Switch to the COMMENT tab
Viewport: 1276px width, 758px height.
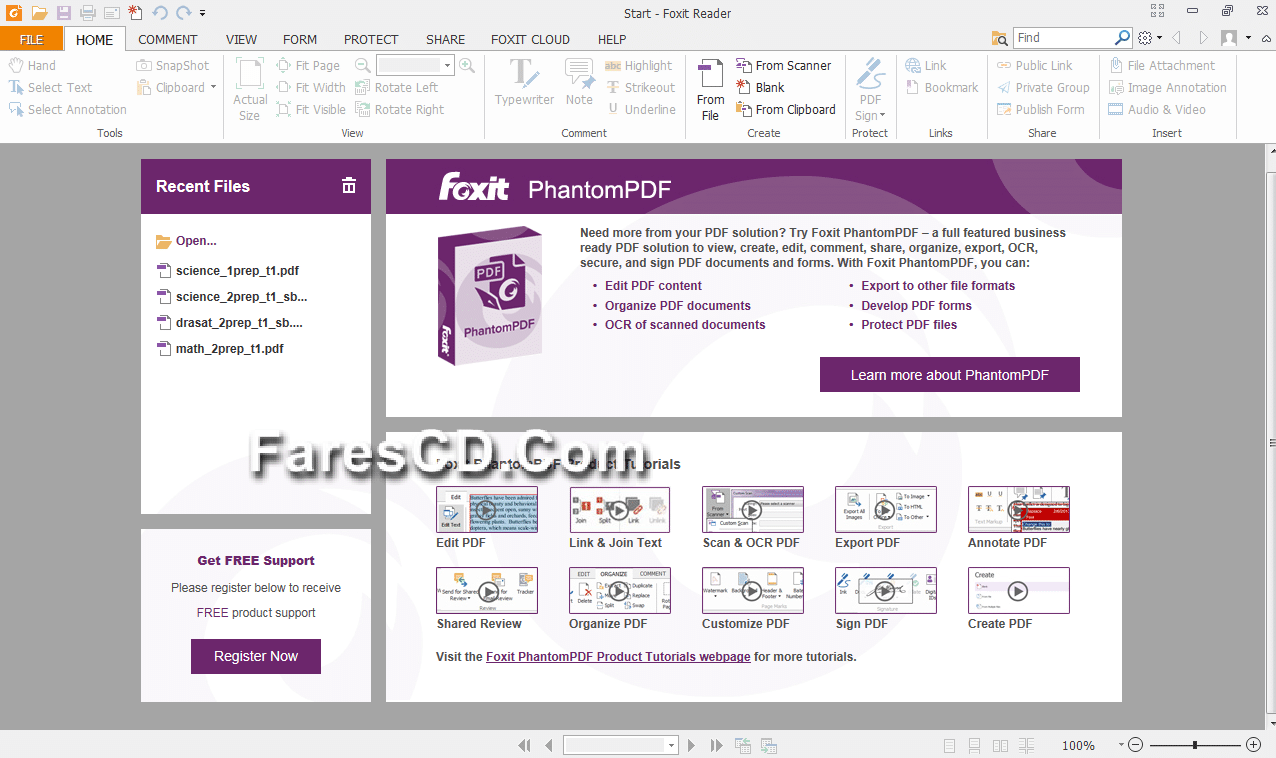[x=168, y=39]
